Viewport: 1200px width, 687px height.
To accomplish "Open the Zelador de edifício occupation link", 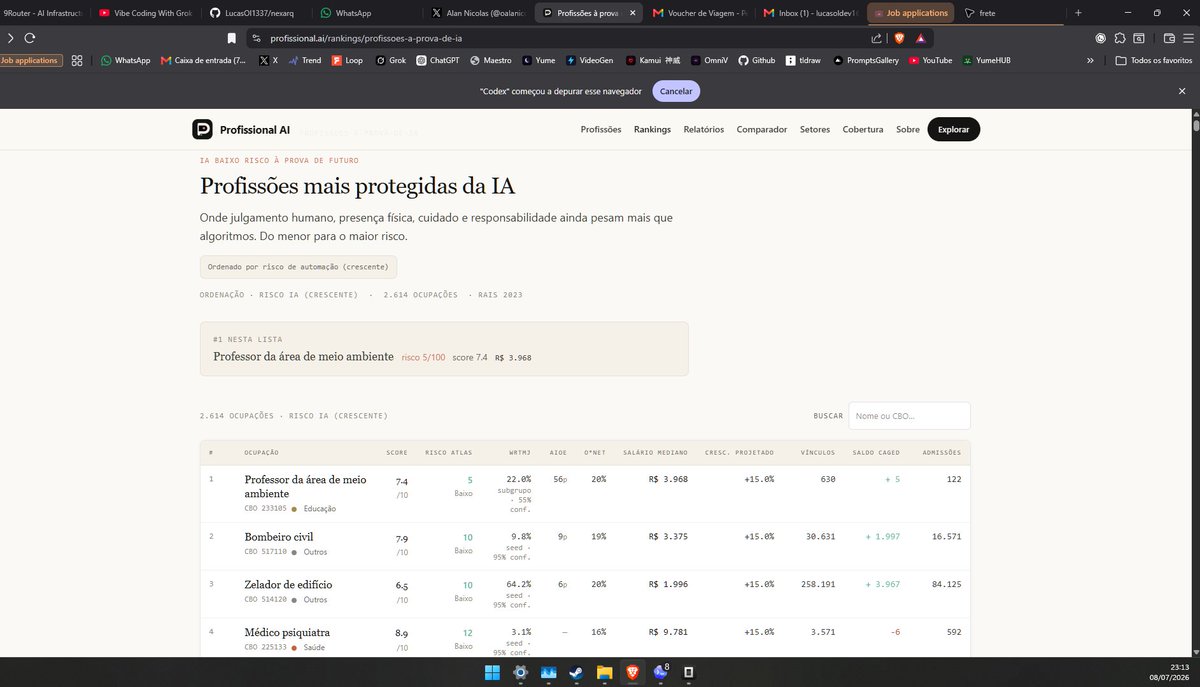I will coord(288,585).
